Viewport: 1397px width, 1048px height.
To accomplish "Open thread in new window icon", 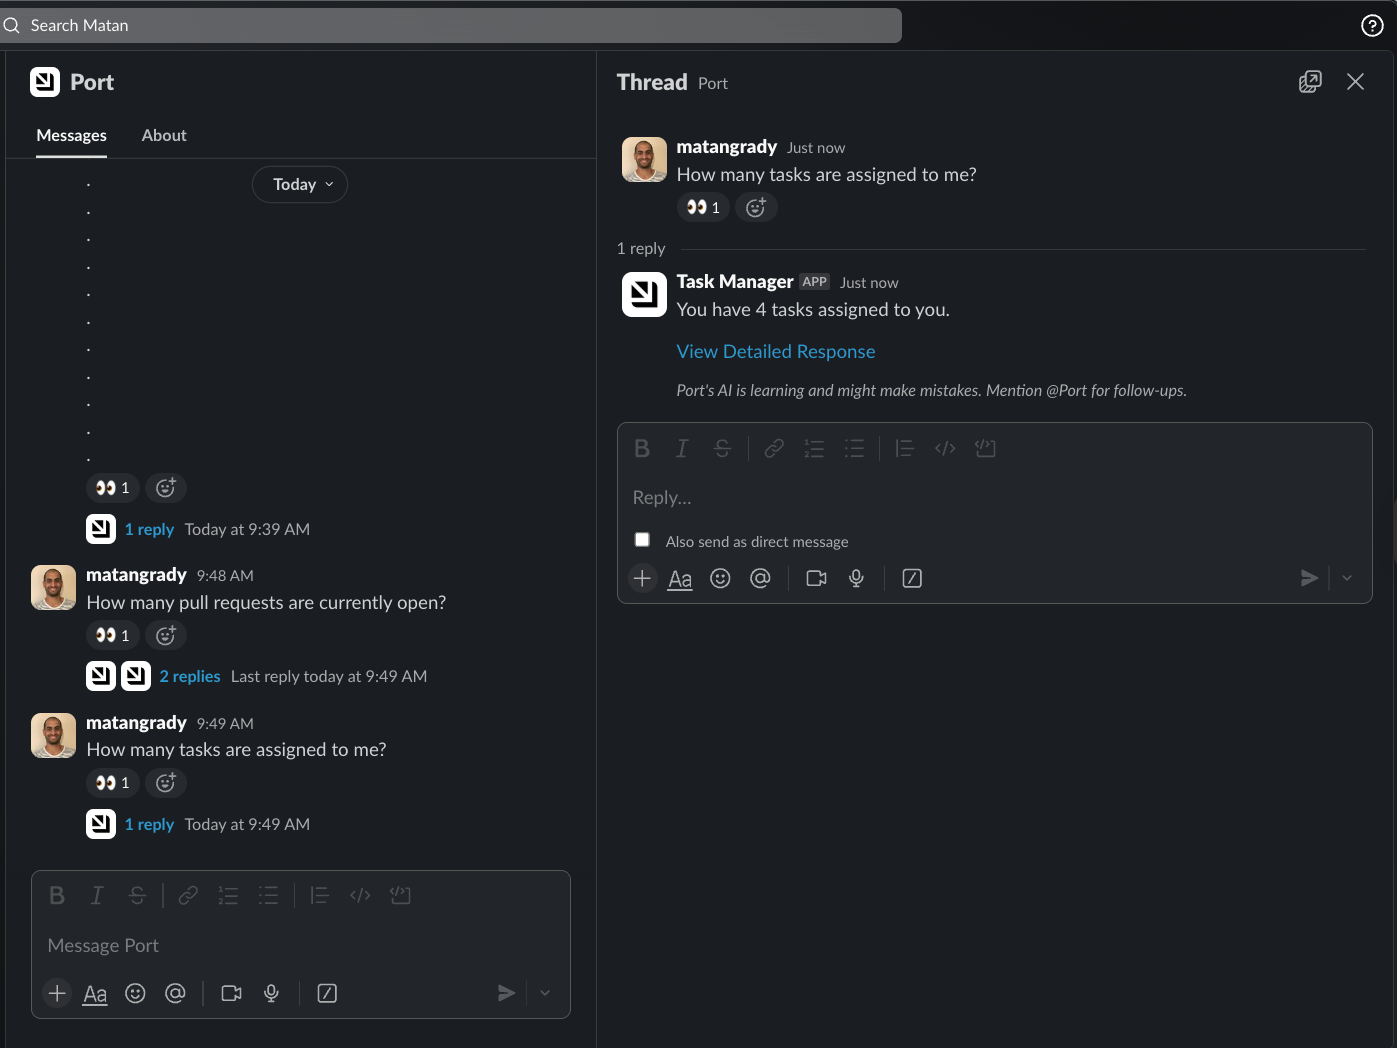I will click(1309, 82).
